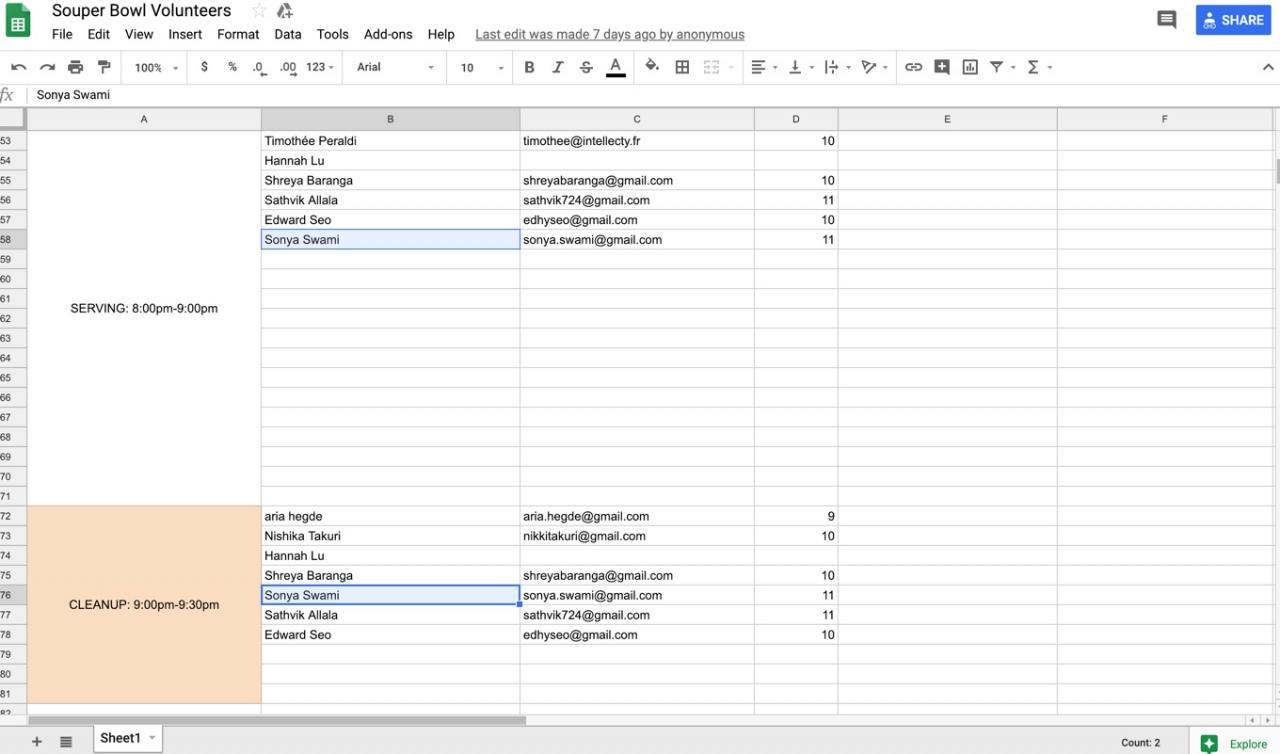1280x754 pixels.
Task: Star the Souper Bowl Volunteers document
Action: click(259, 11)
